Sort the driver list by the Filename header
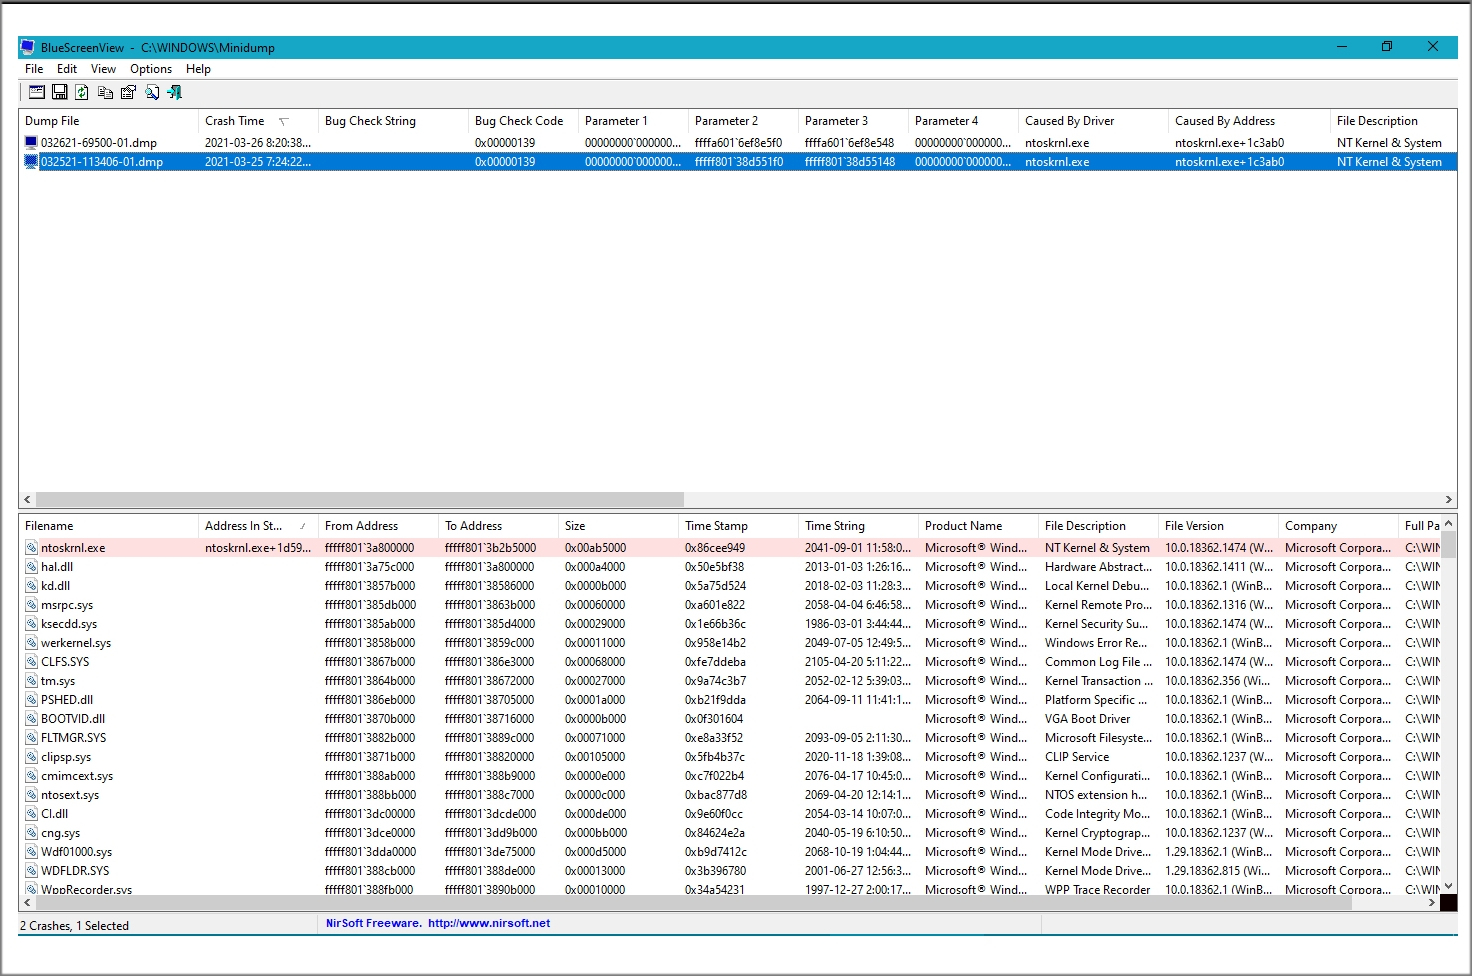1472x976 pixels. tap(108, 526)
